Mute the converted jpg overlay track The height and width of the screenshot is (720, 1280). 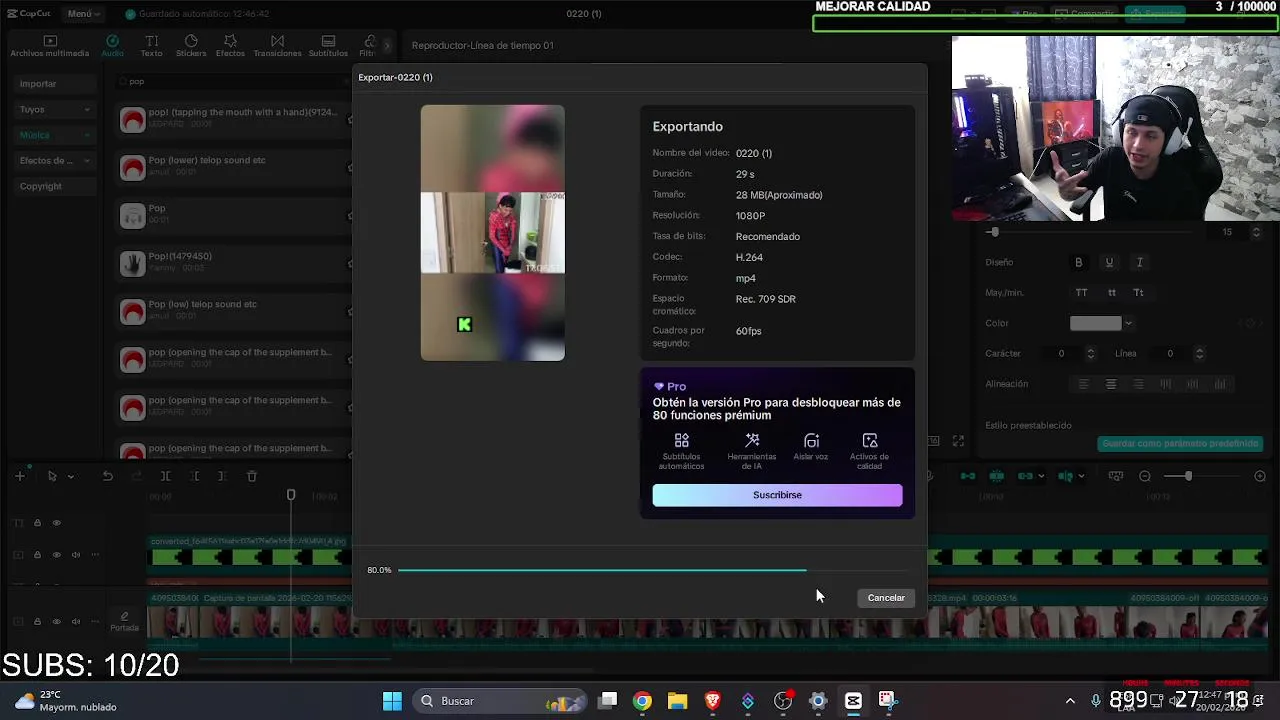tap(75, 555)
